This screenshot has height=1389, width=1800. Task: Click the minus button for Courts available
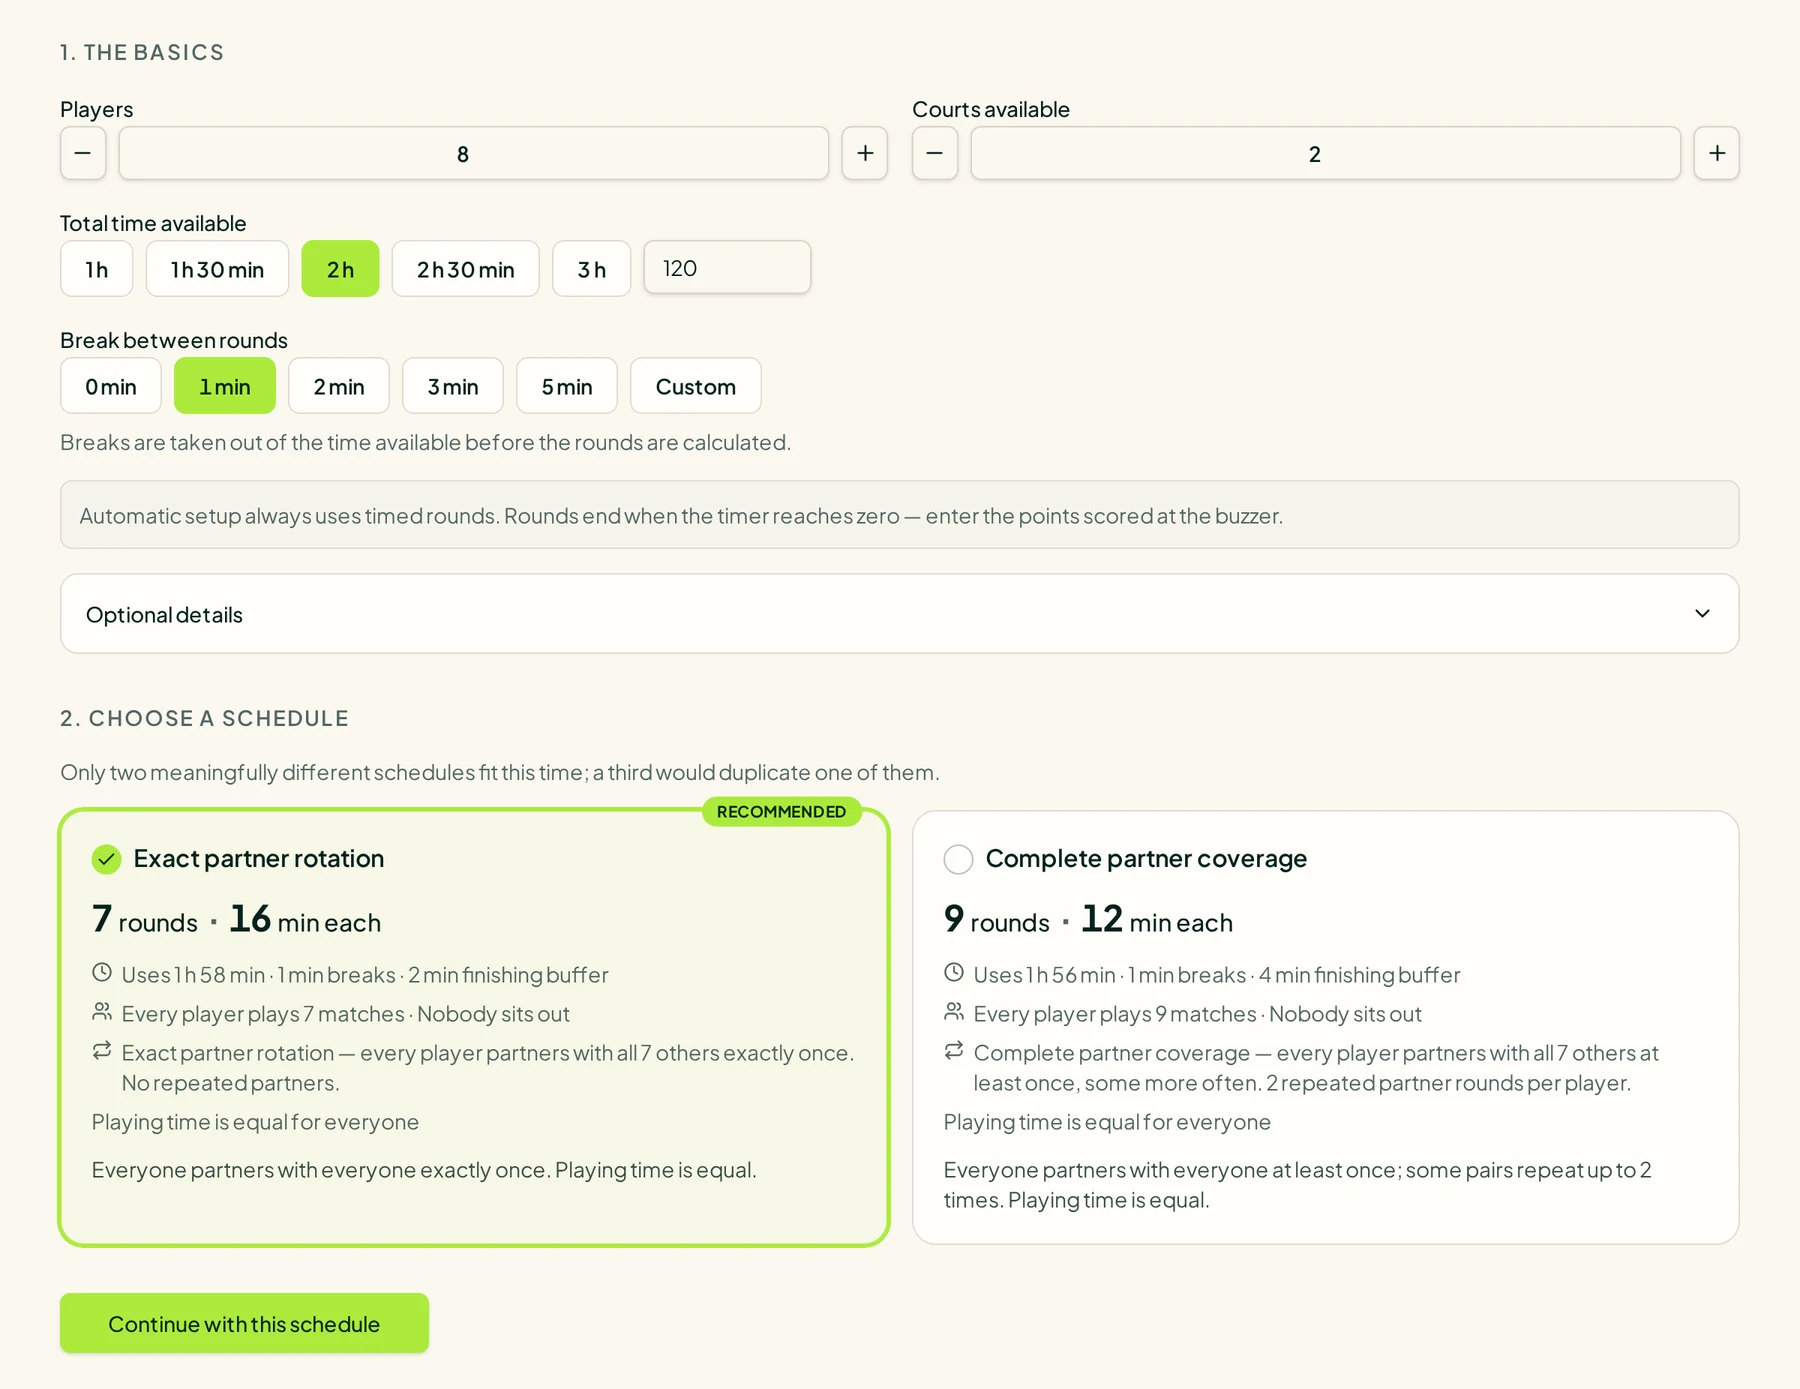(x=935, y=153)
